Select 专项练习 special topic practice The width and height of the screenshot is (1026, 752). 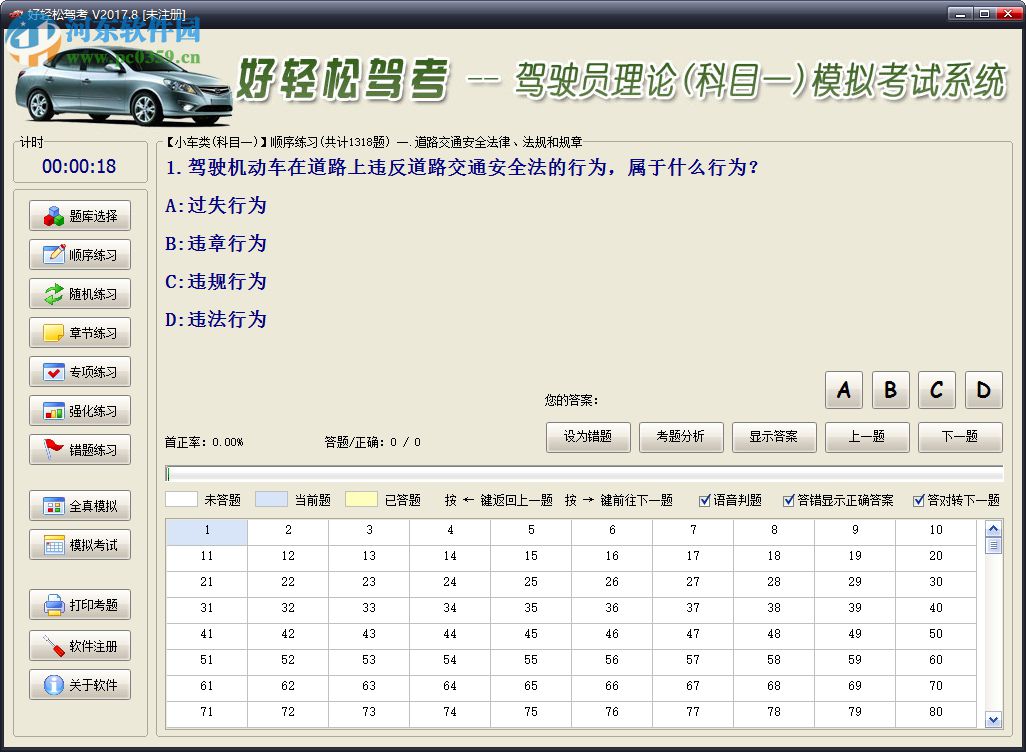79,371
